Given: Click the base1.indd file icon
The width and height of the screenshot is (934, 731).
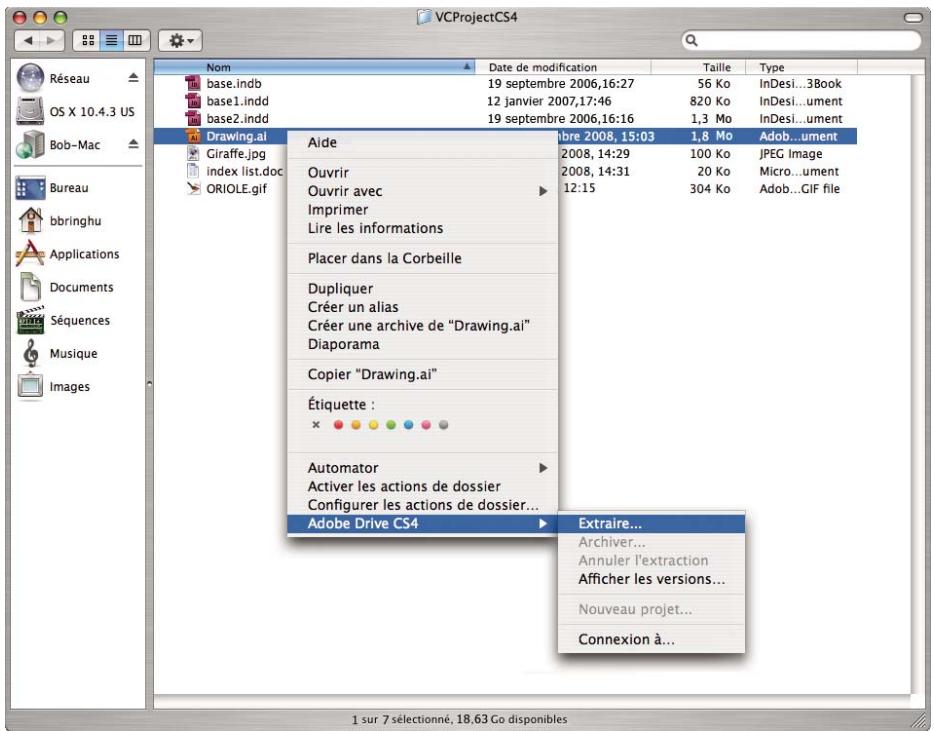Looking at the screenshot, I should click(192, 101).
